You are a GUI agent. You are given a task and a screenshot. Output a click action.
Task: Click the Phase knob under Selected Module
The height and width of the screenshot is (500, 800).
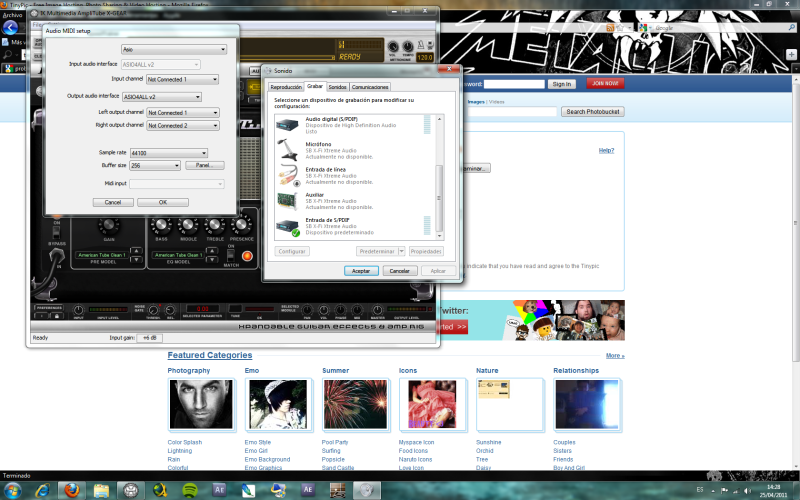[340, 310]
